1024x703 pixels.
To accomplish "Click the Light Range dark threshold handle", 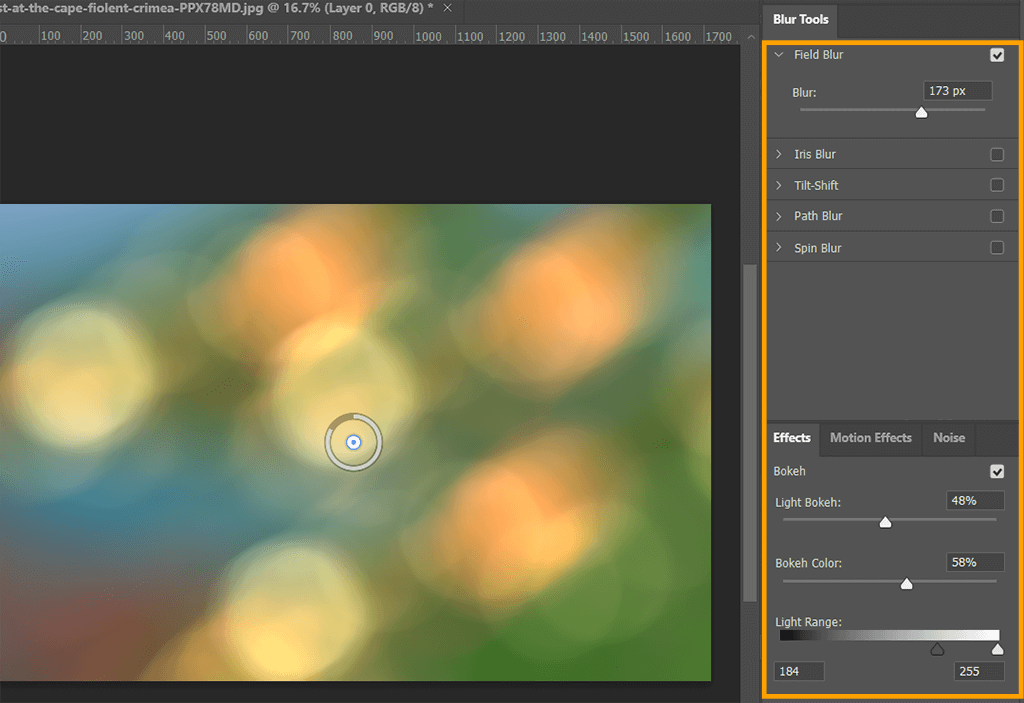I will [937, 649].
